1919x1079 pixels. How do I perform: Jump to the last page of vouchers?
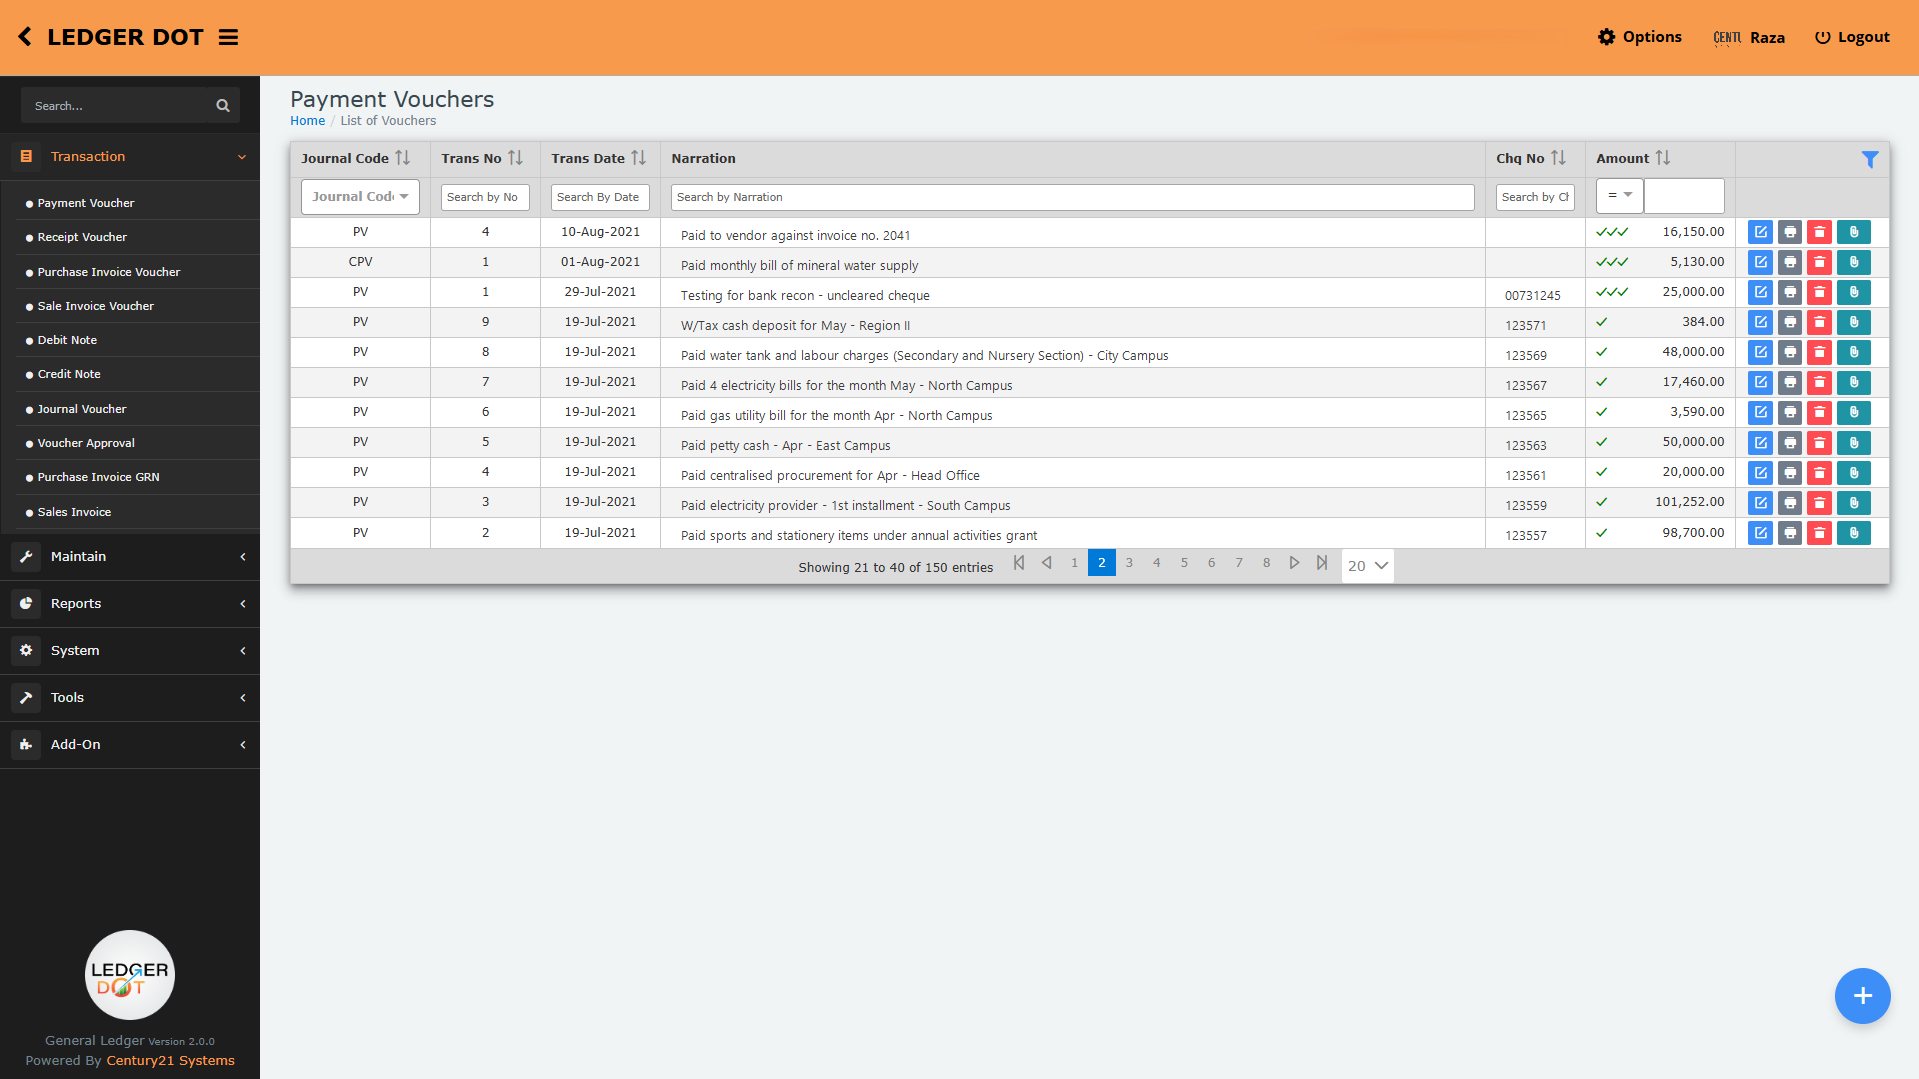pos(1322,563)
